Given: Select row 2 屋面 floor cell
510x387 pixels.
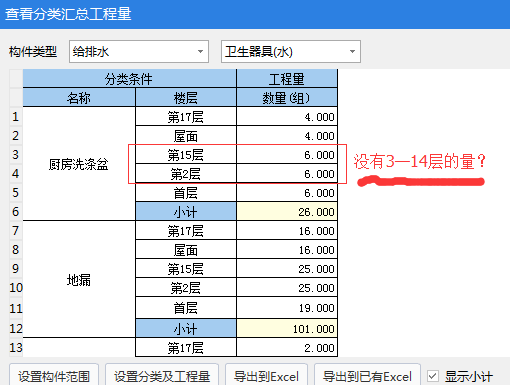Looking at the screenshot, I should (186, 136).
